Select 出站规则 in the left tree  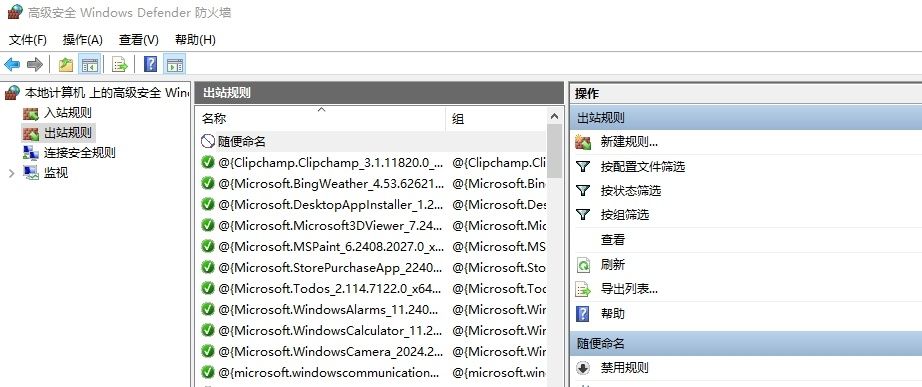coord(68,133)
